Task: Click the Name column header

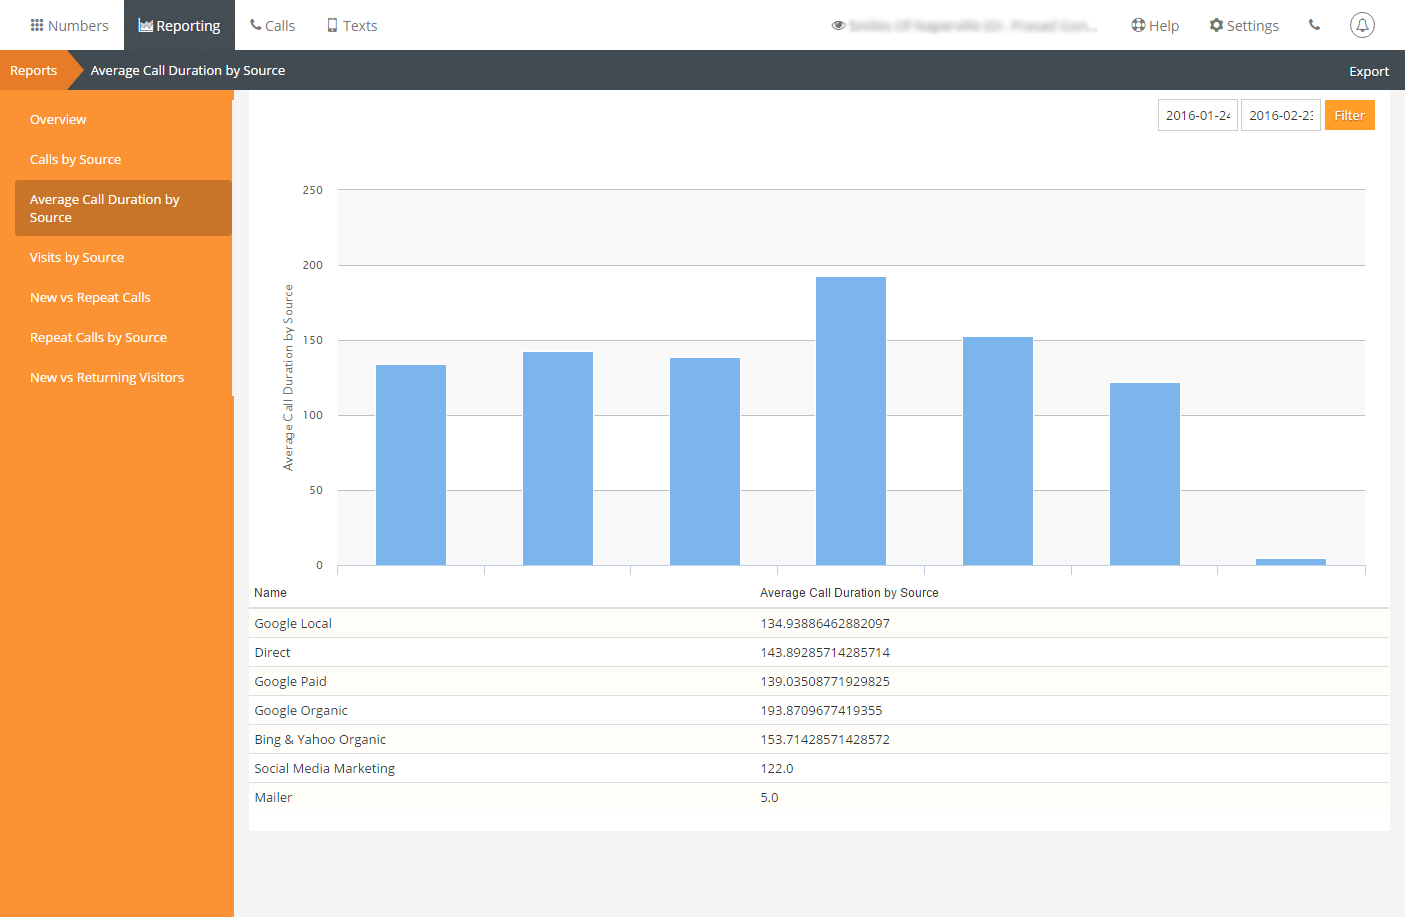Action: tap(270, 593)
